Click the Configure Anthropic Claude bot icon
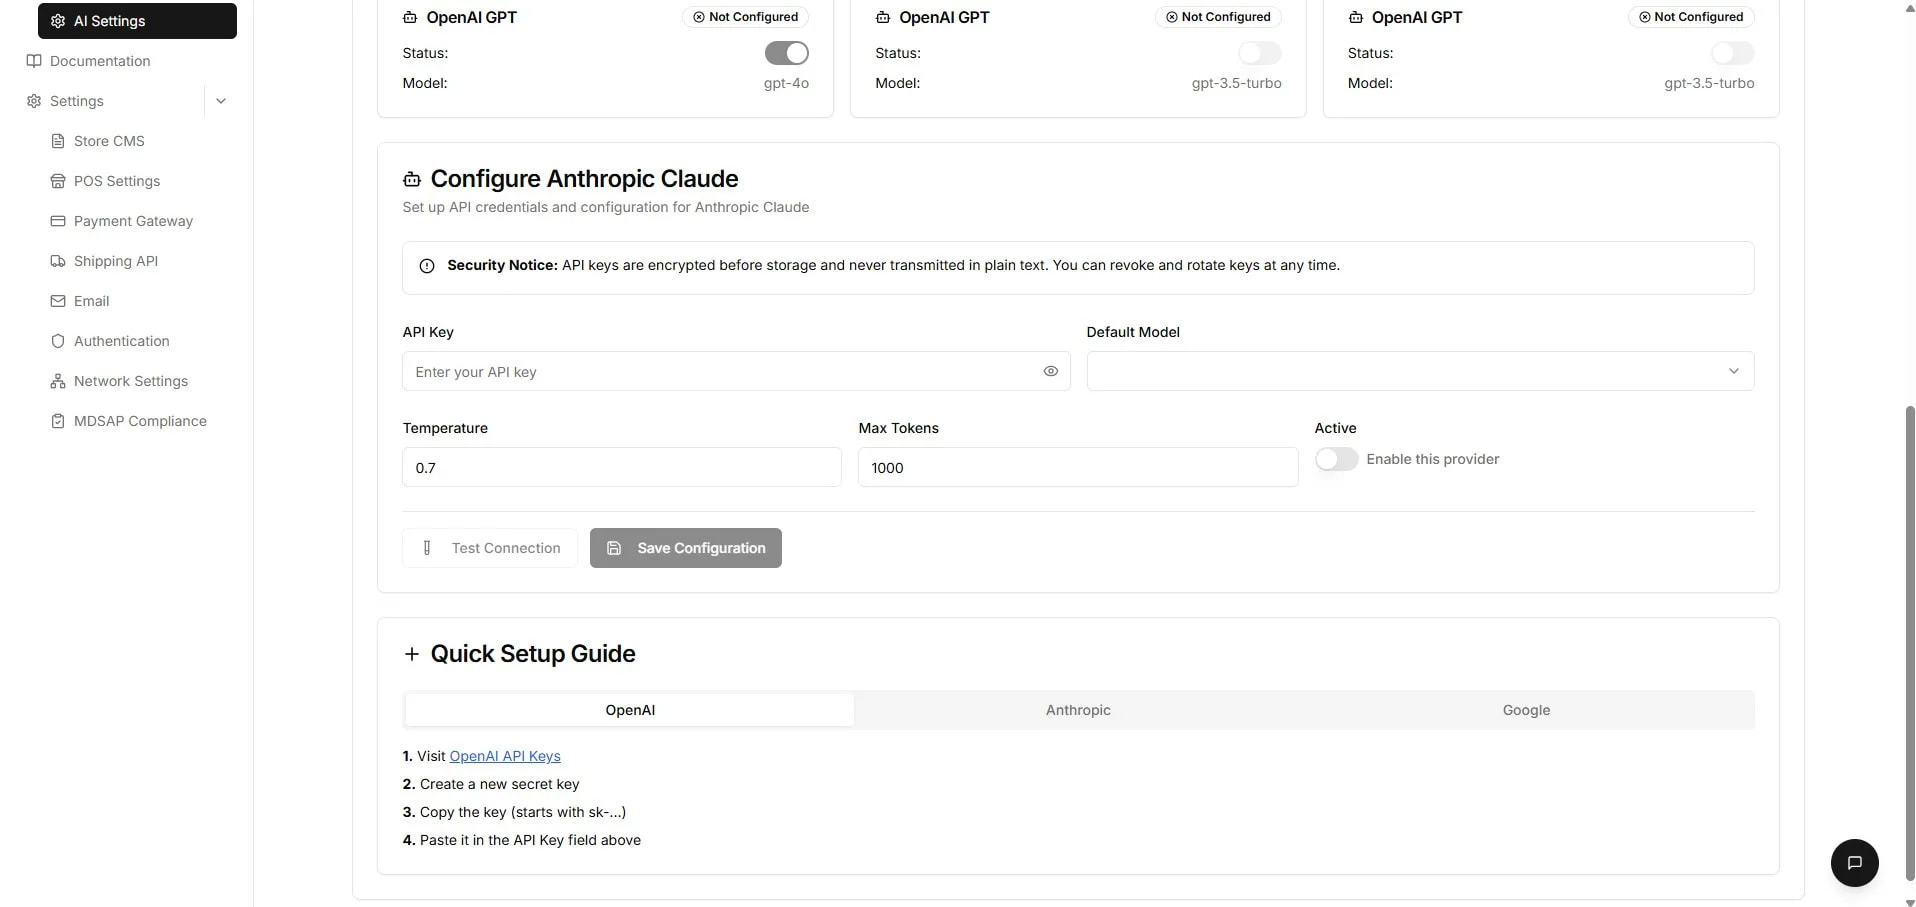Viewport: 1916px width, 907px height. click(412, 179)
